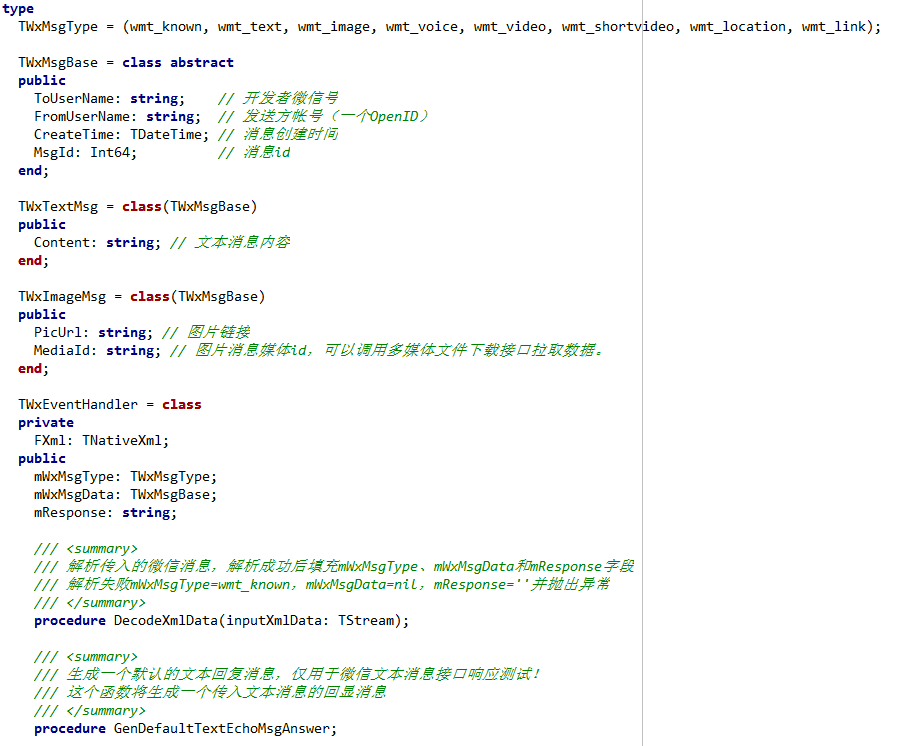Image resolution: width=904 pixels, height=746 pixels.
Task: Click the wmt_known enum value in the type list
Action: (x=165, y=27)
